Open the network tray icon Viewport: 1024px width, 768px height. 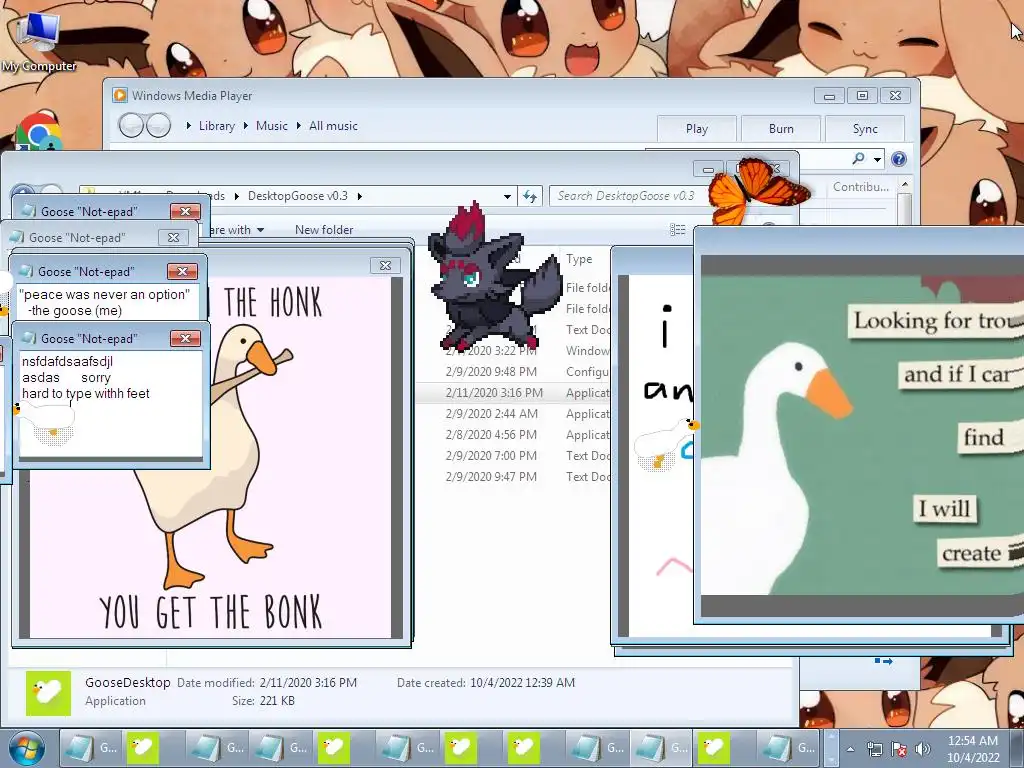[x=874, y=749]
